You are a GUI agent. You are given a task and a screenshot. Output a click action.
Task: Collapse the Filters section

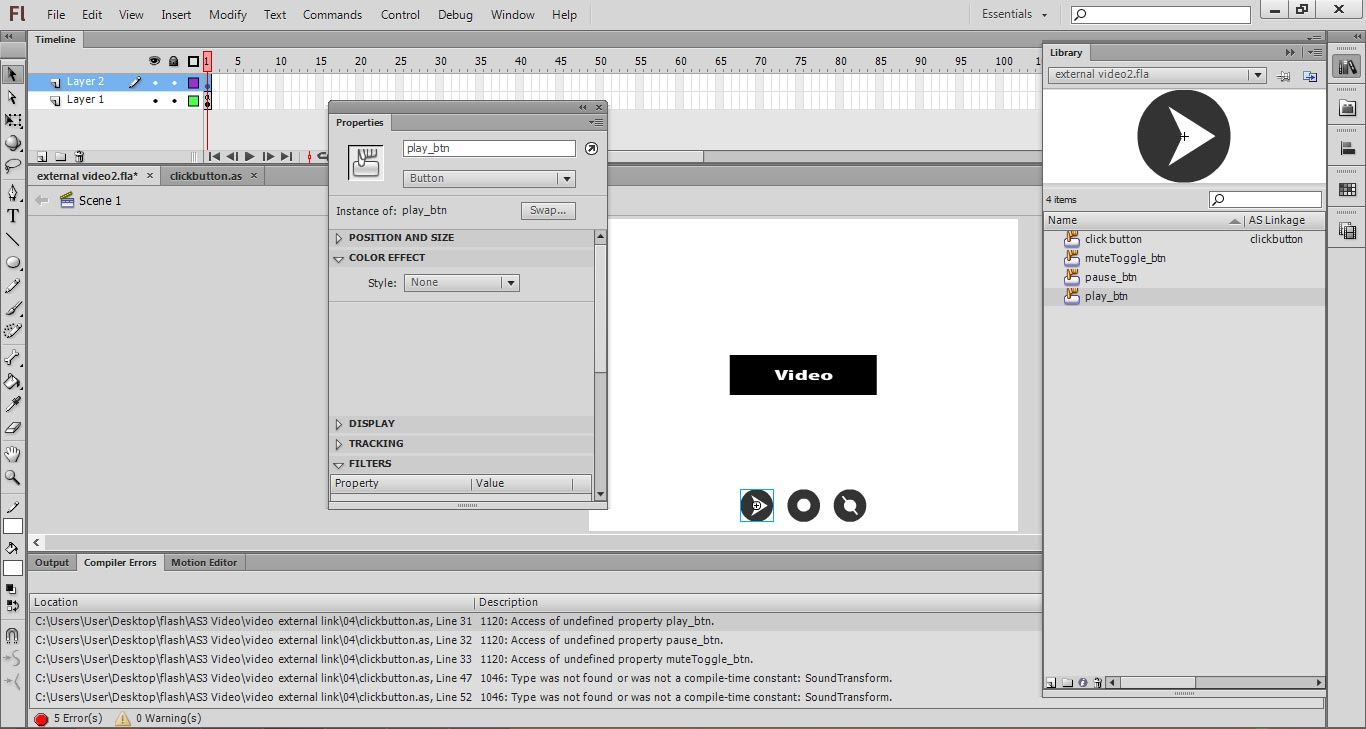339,464
